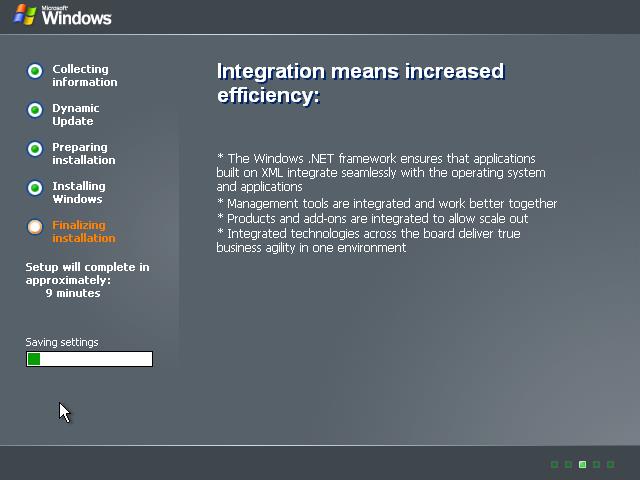Viewport: 640px width, 480px height.
Task: Click the green Preparing installation step indicator
Action: (35, 149)
